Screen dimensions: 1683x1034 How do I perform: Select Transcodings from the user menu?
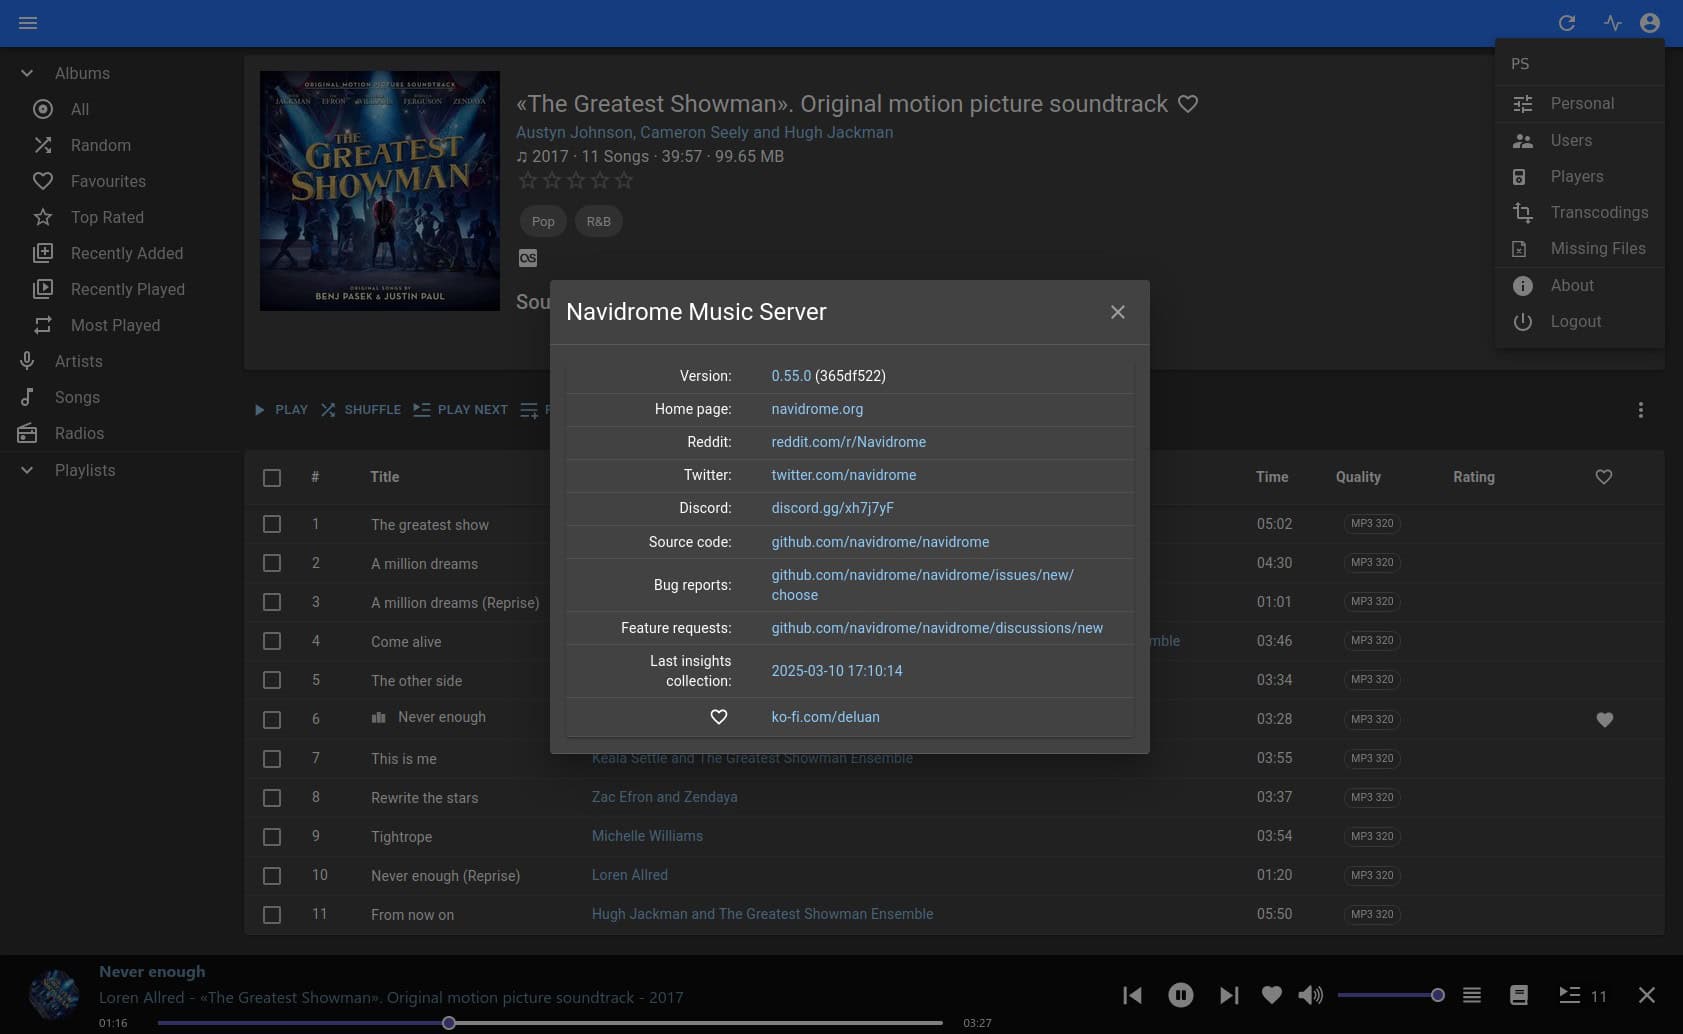click(x=1599, y=212)
